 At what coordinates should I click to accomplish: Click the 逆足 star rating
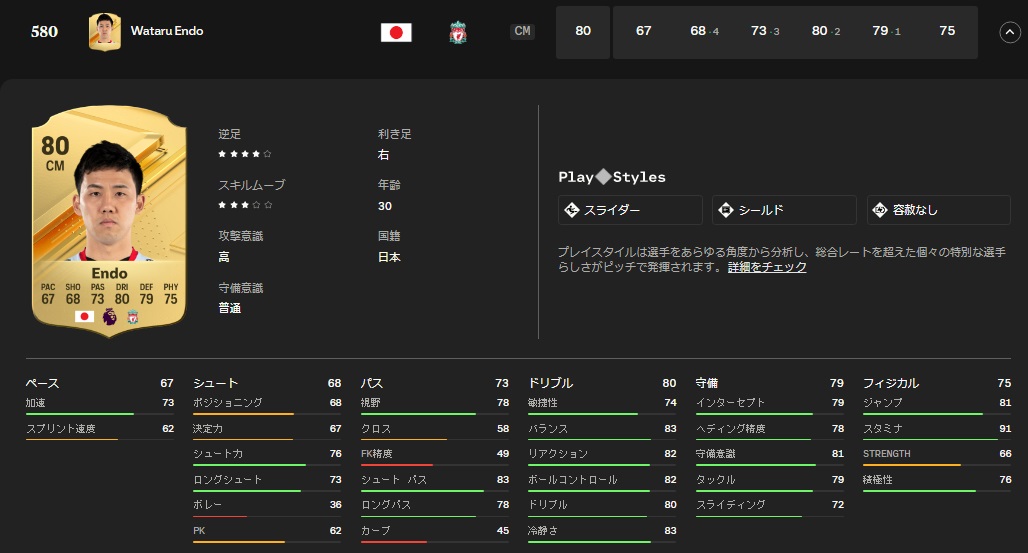pyautogui.click(x=245, y=154)
